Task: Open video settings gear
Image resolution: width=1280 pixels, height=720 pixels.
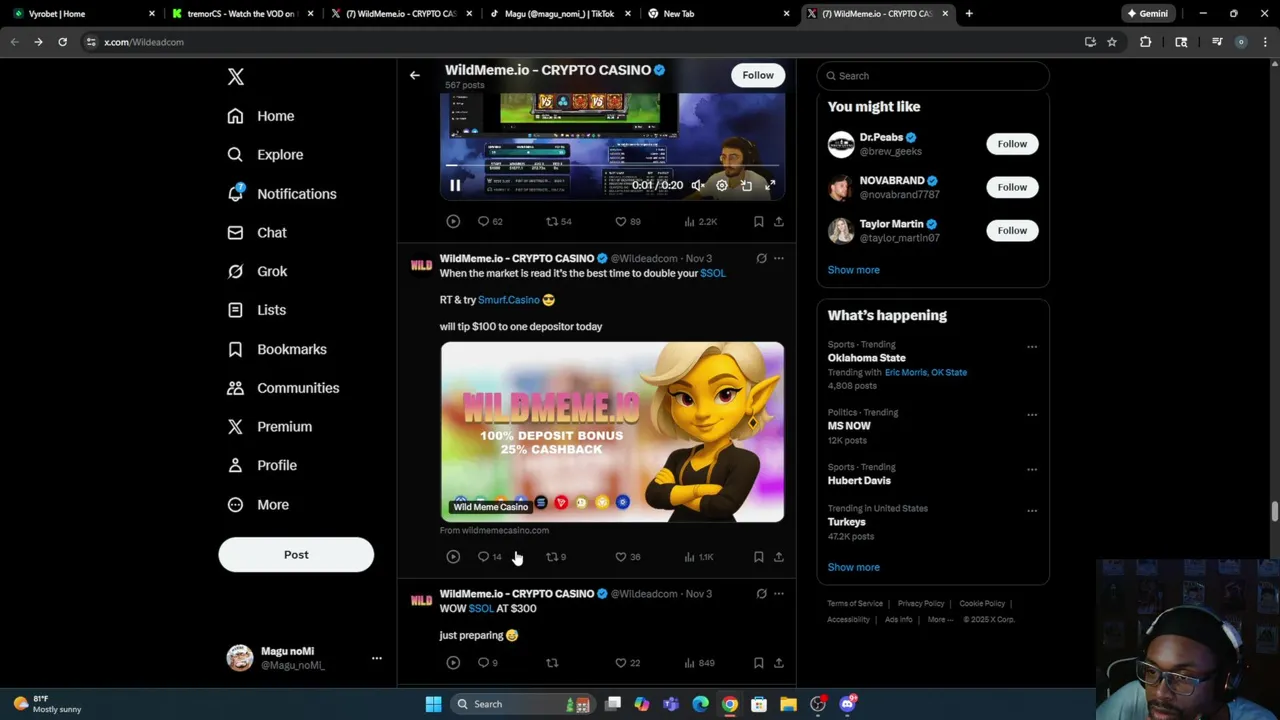Action: click(x=722, y=185)
